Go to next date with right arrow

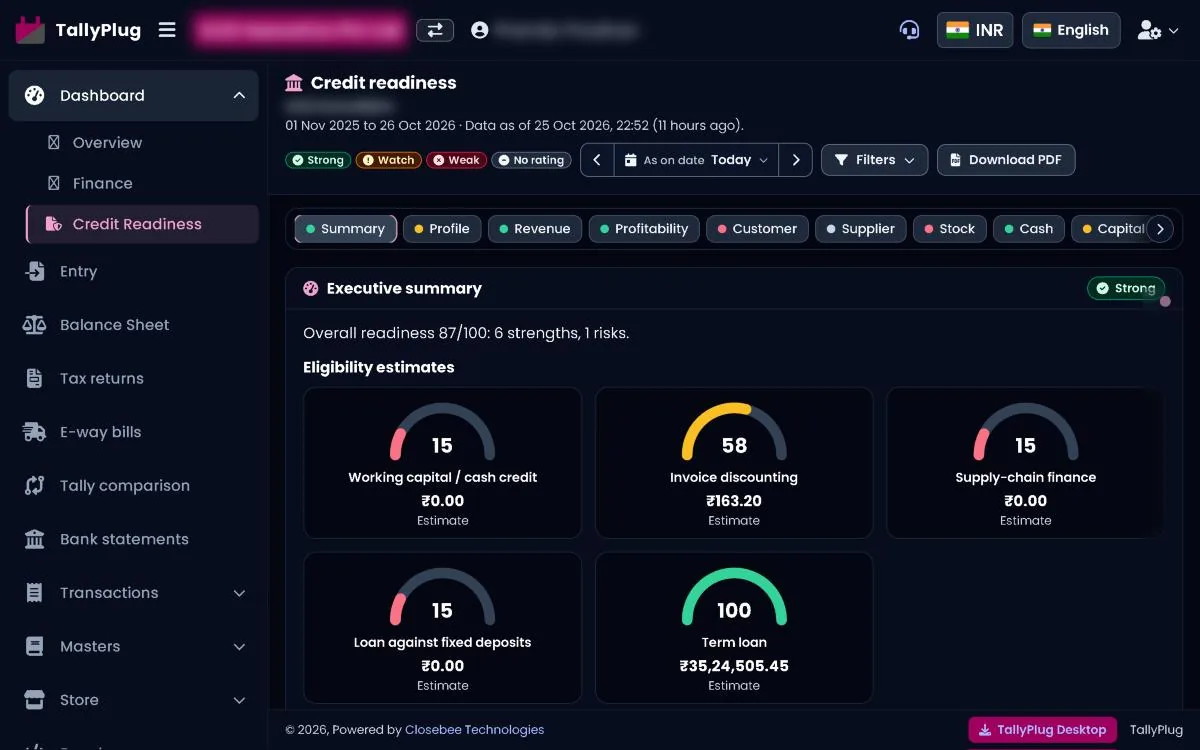pyautogui.click(x=796, y=160)
